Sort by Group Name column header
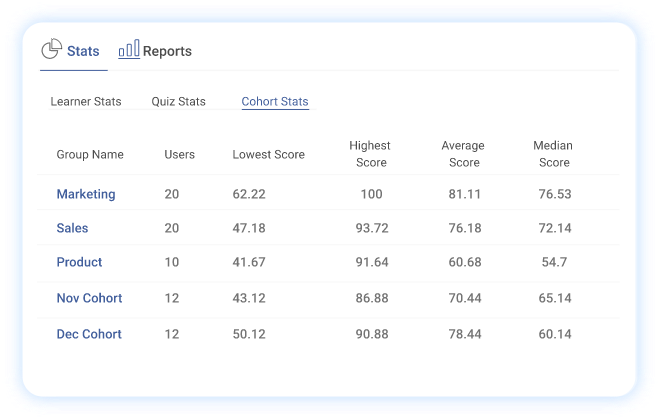Image resolution: width=660 pixels, height=419 pixels. [x=90, y=155]
